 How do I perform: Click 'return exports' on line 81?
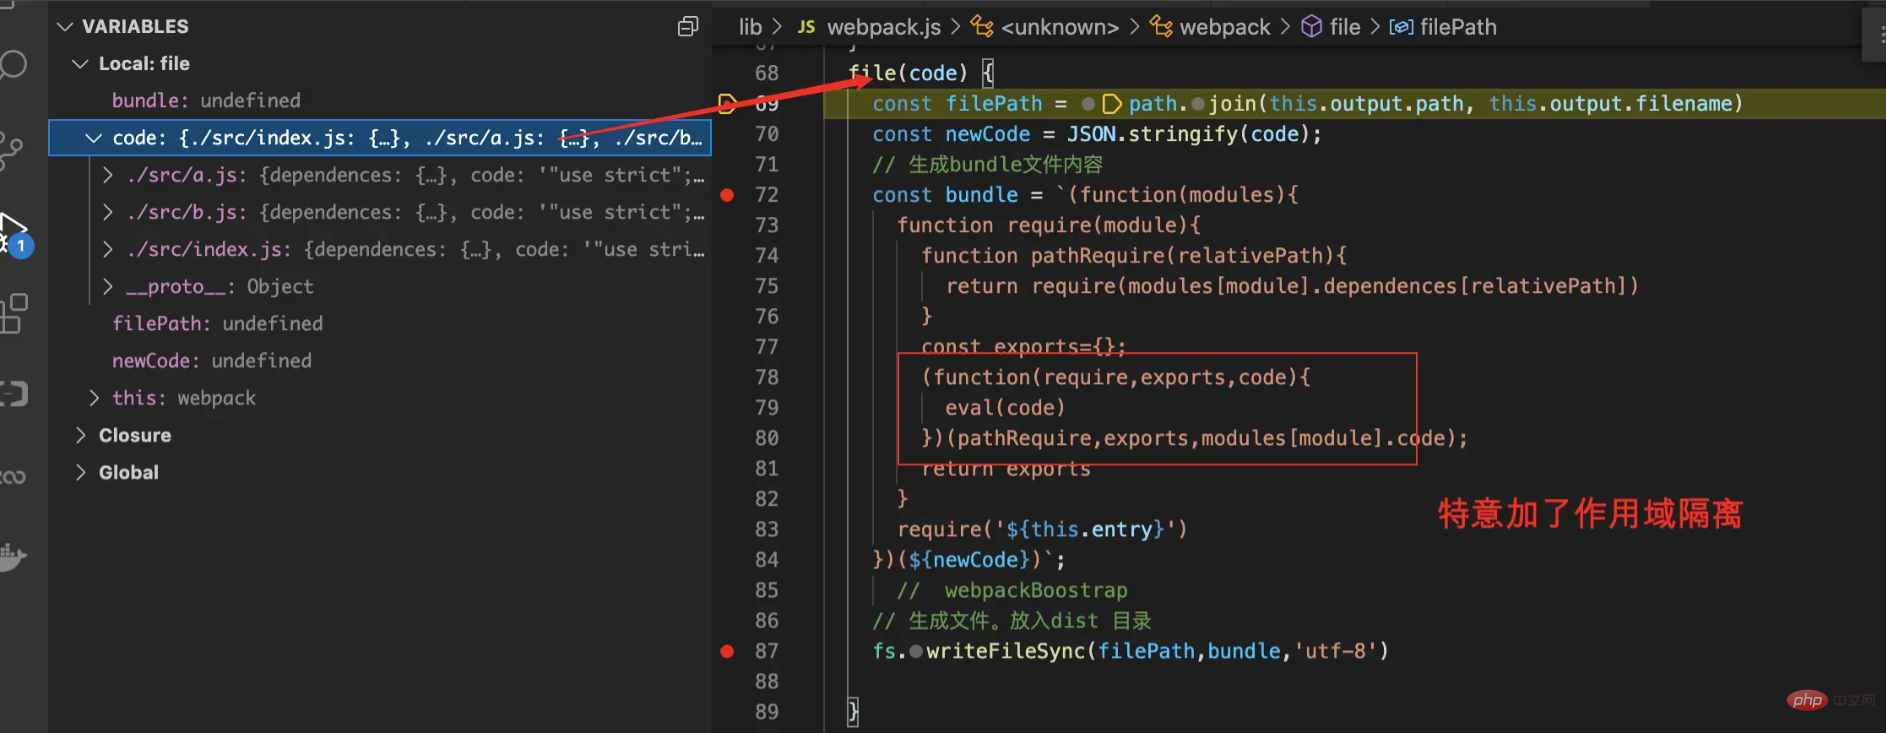click(x=1005, y=468)
